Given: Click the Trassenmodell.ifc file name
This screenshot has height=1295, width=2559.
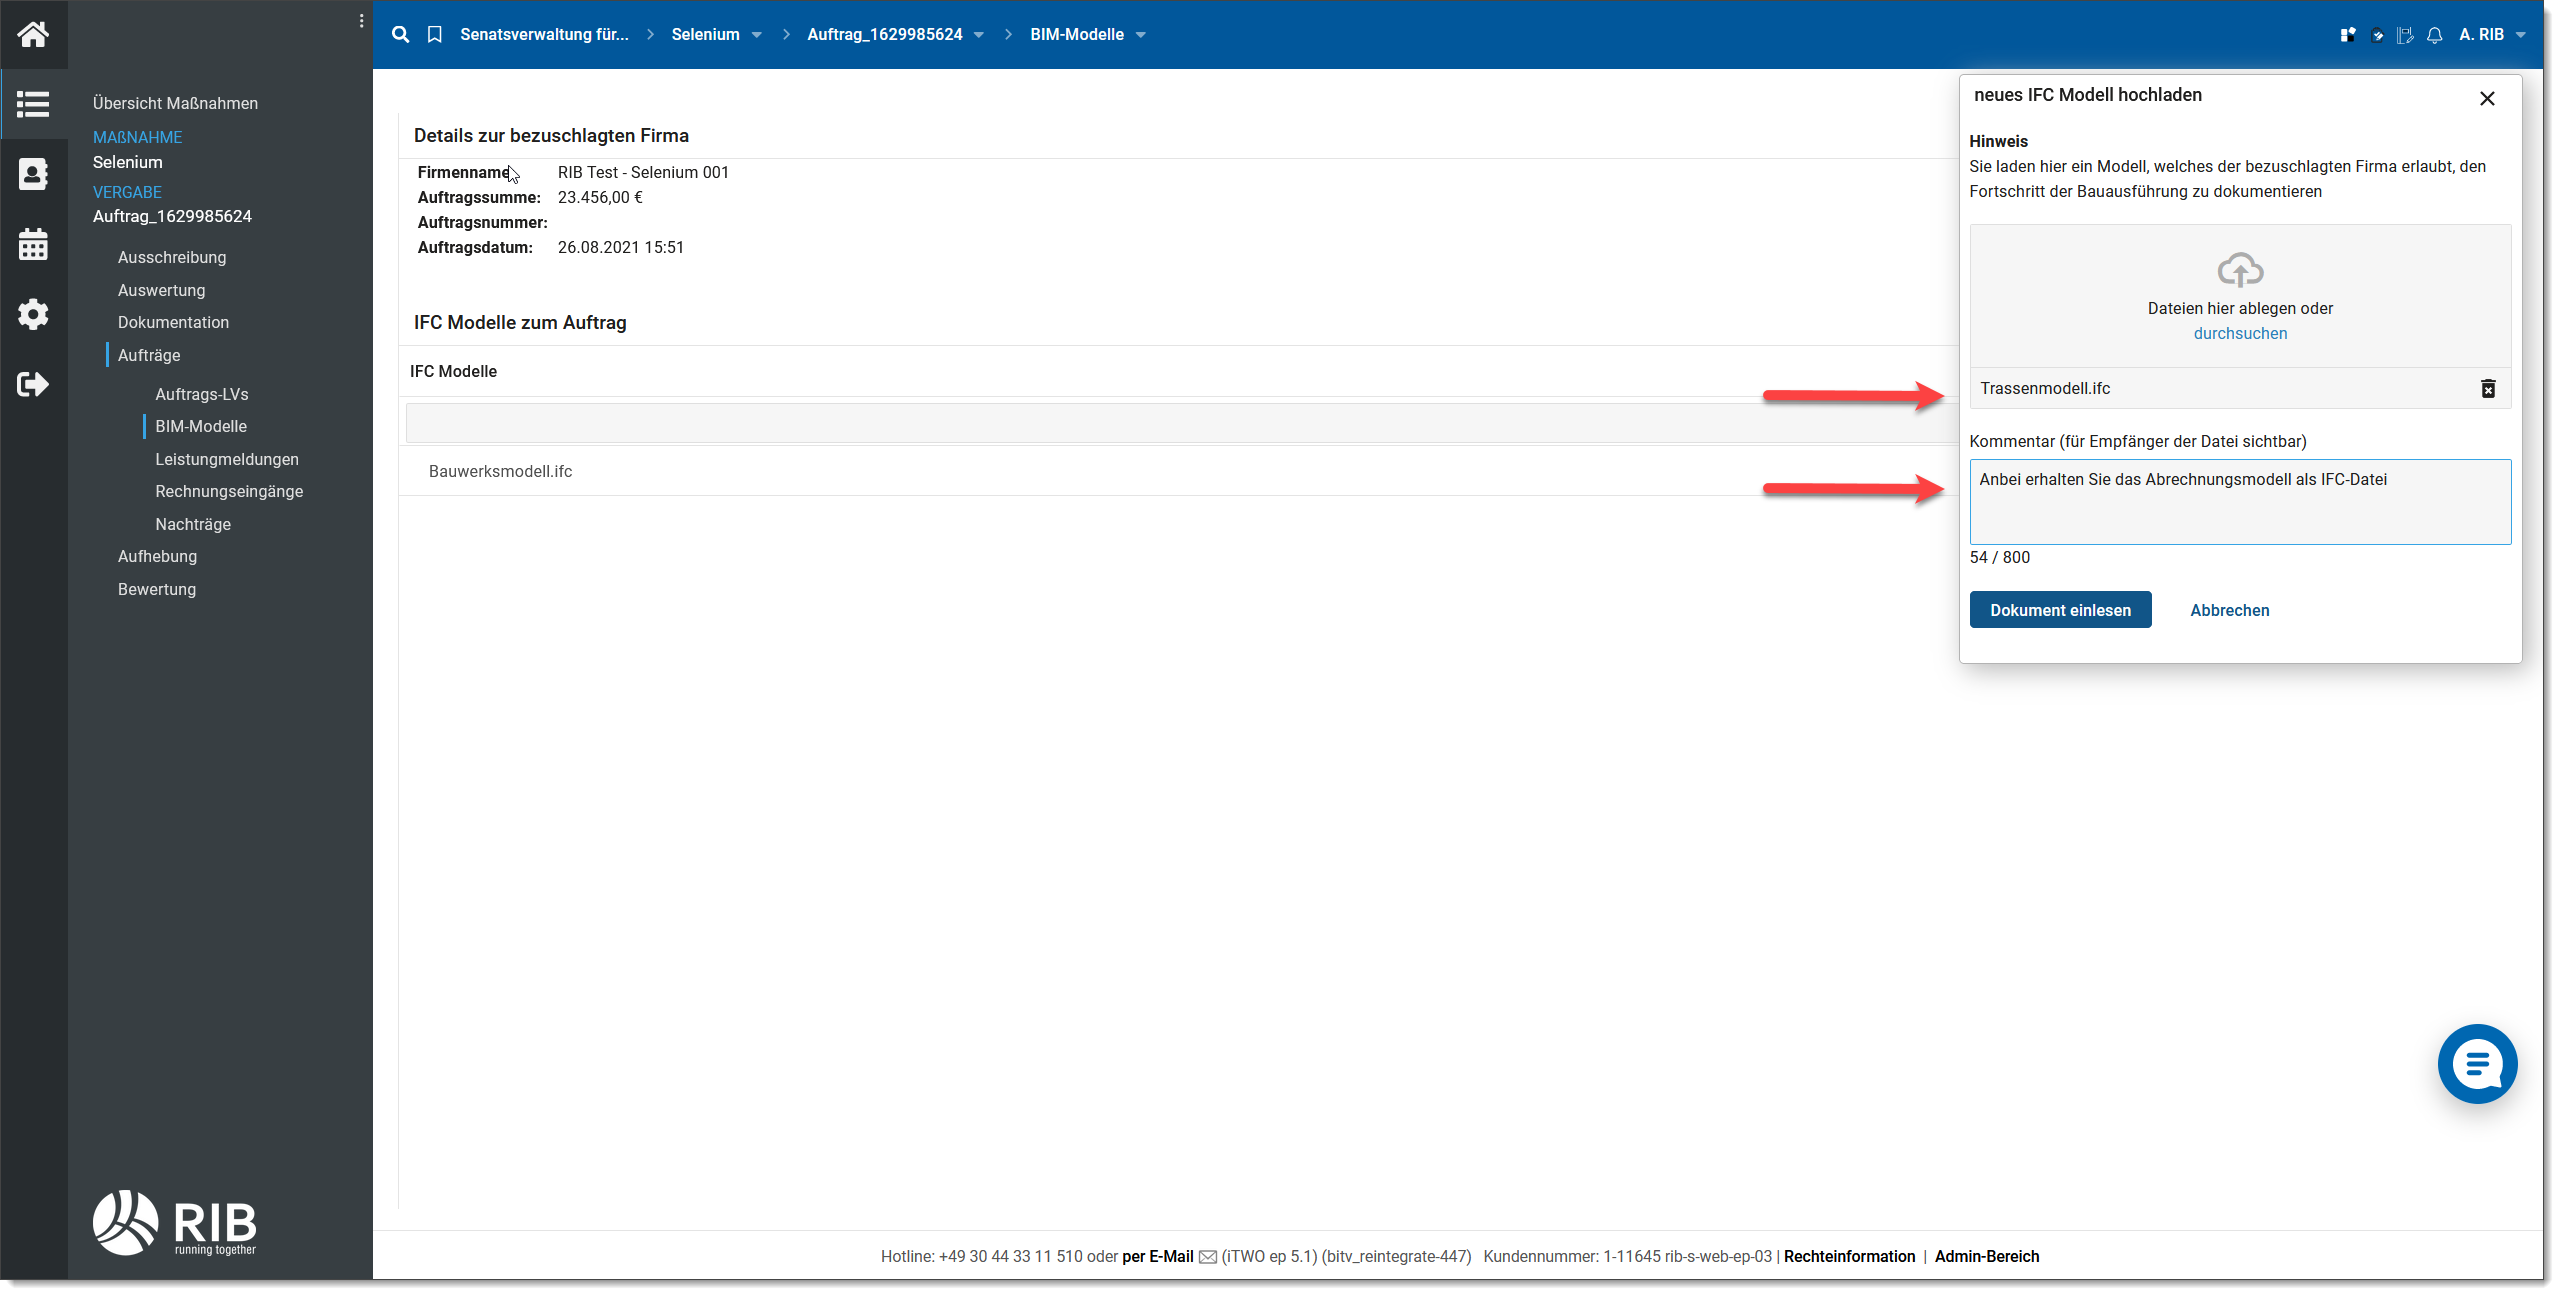Looking at the screenshot, I should click(x=2044, y=388).
